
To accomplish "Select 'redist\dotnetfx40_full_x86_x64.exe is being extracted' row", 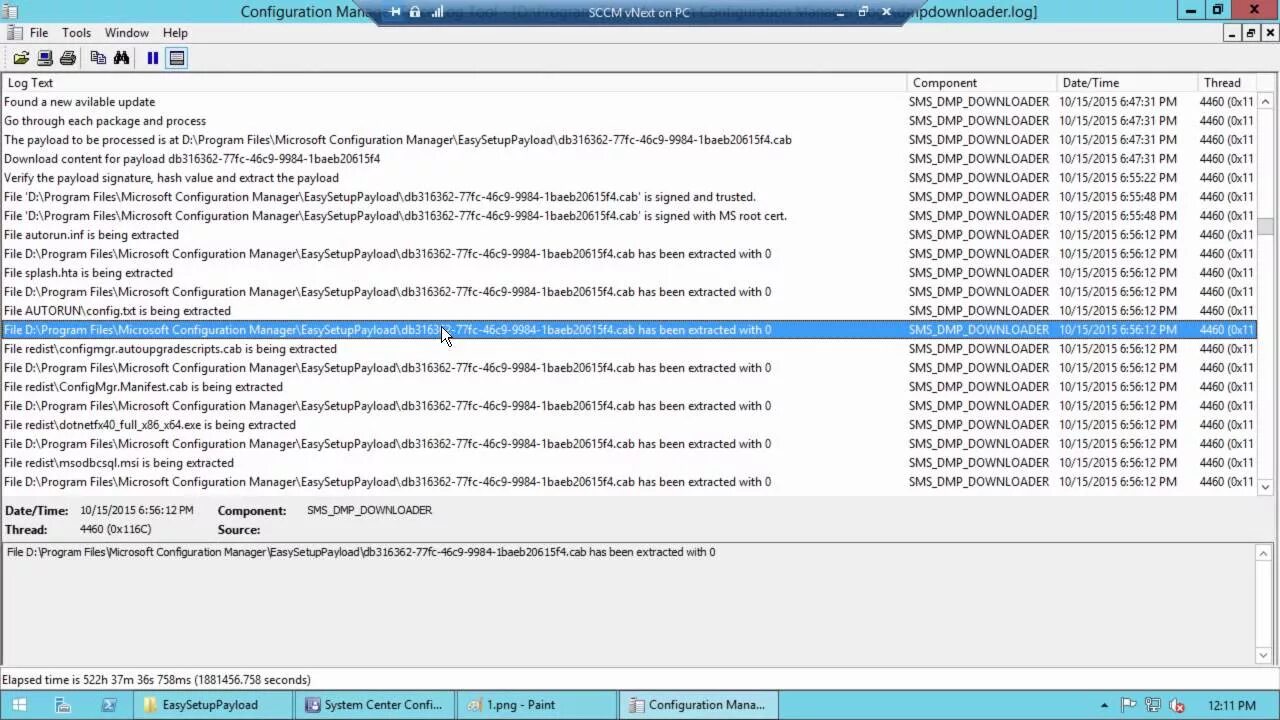I will pyautogui.click(x=628, y=425).
